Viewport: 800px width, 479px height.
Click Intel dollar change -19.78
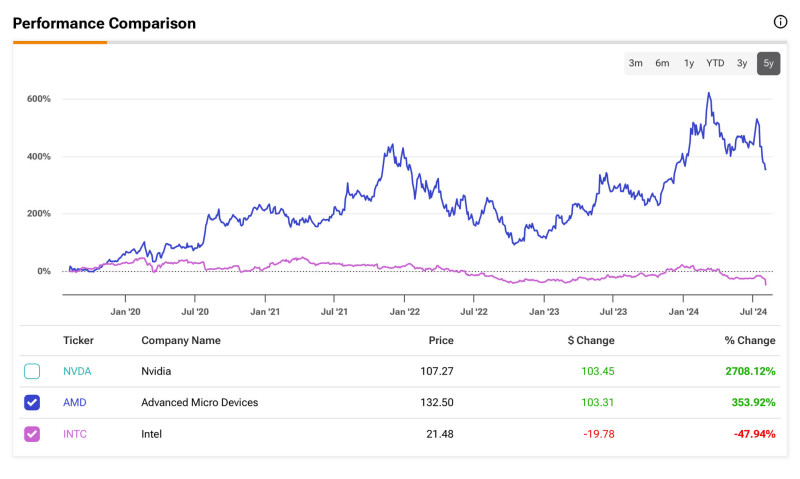pos(599,434)
